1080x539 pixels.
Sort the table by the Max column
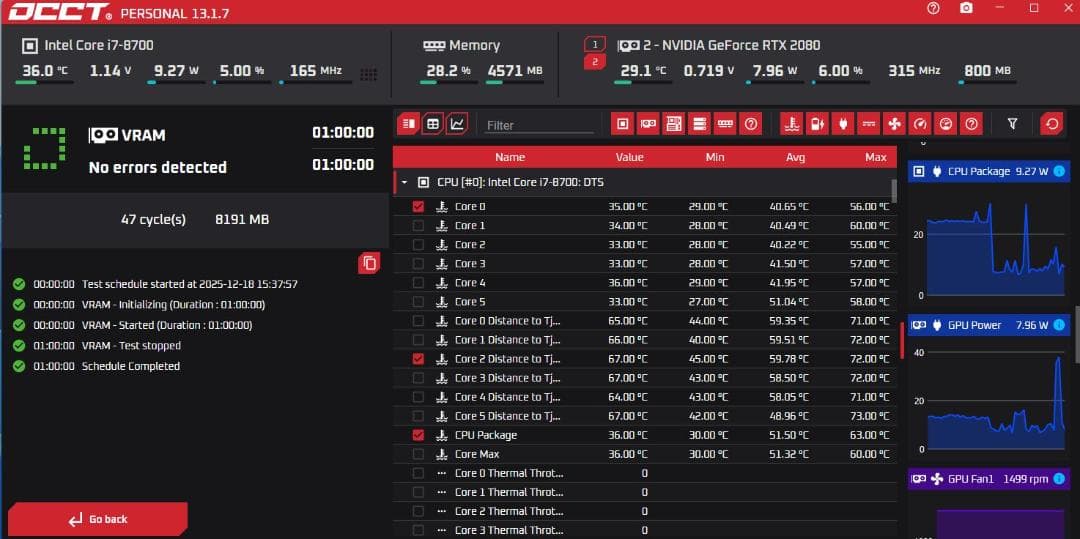[875, 157]
